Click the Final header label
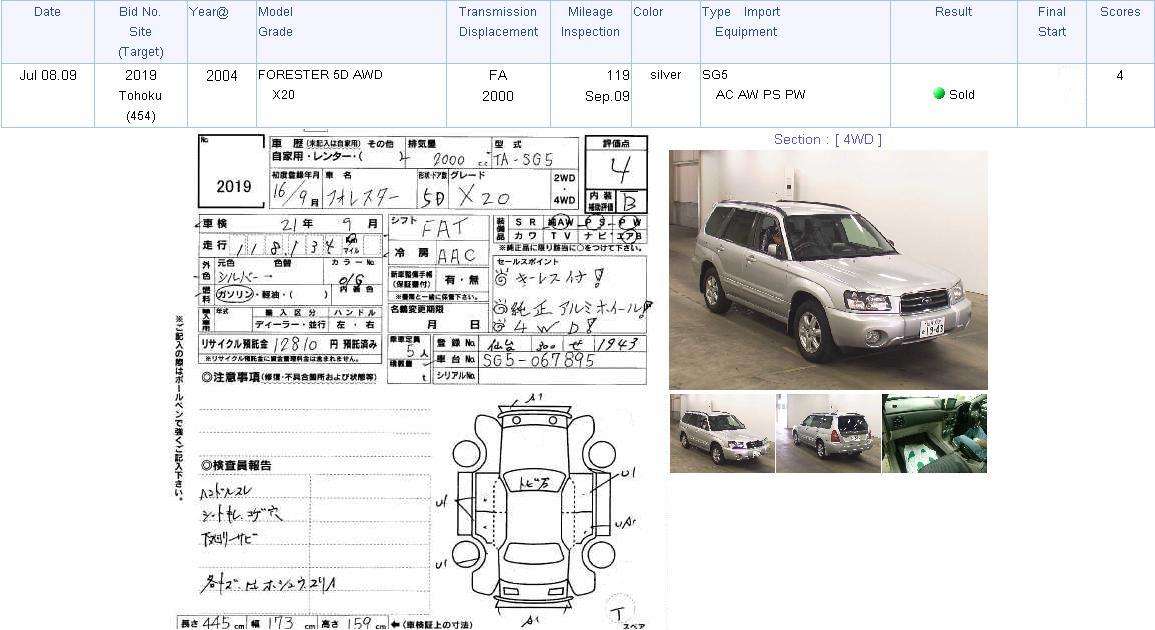Viewport: 1155px width, 630px height. pos(1052,12)
